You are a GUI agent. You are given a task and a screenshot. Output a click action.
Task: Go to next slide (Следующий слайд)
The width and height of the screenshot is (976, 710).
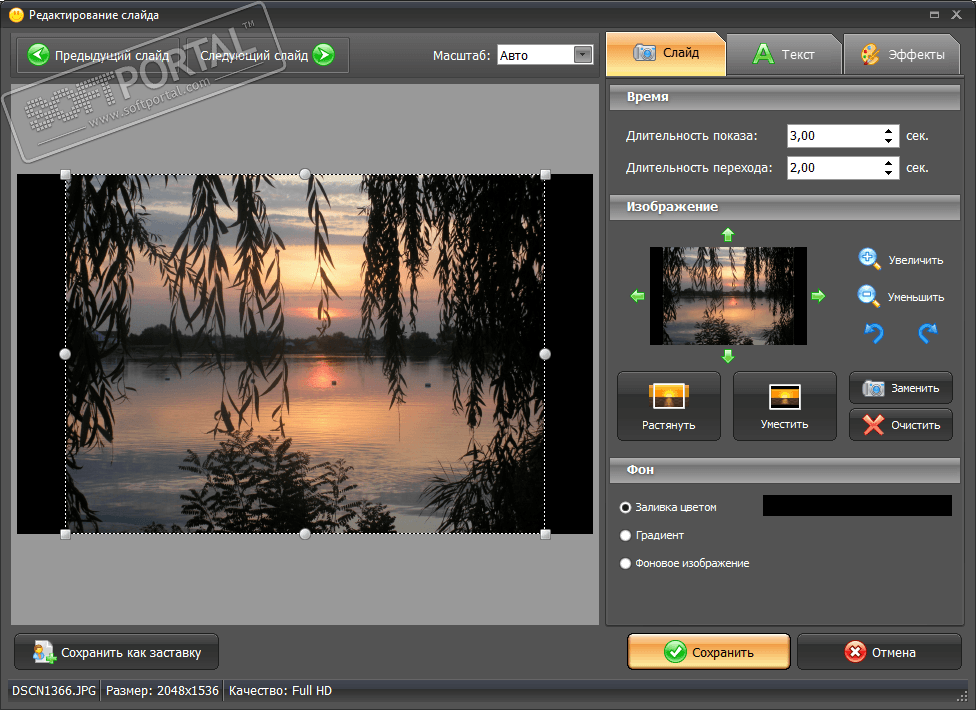pos(267,55)
